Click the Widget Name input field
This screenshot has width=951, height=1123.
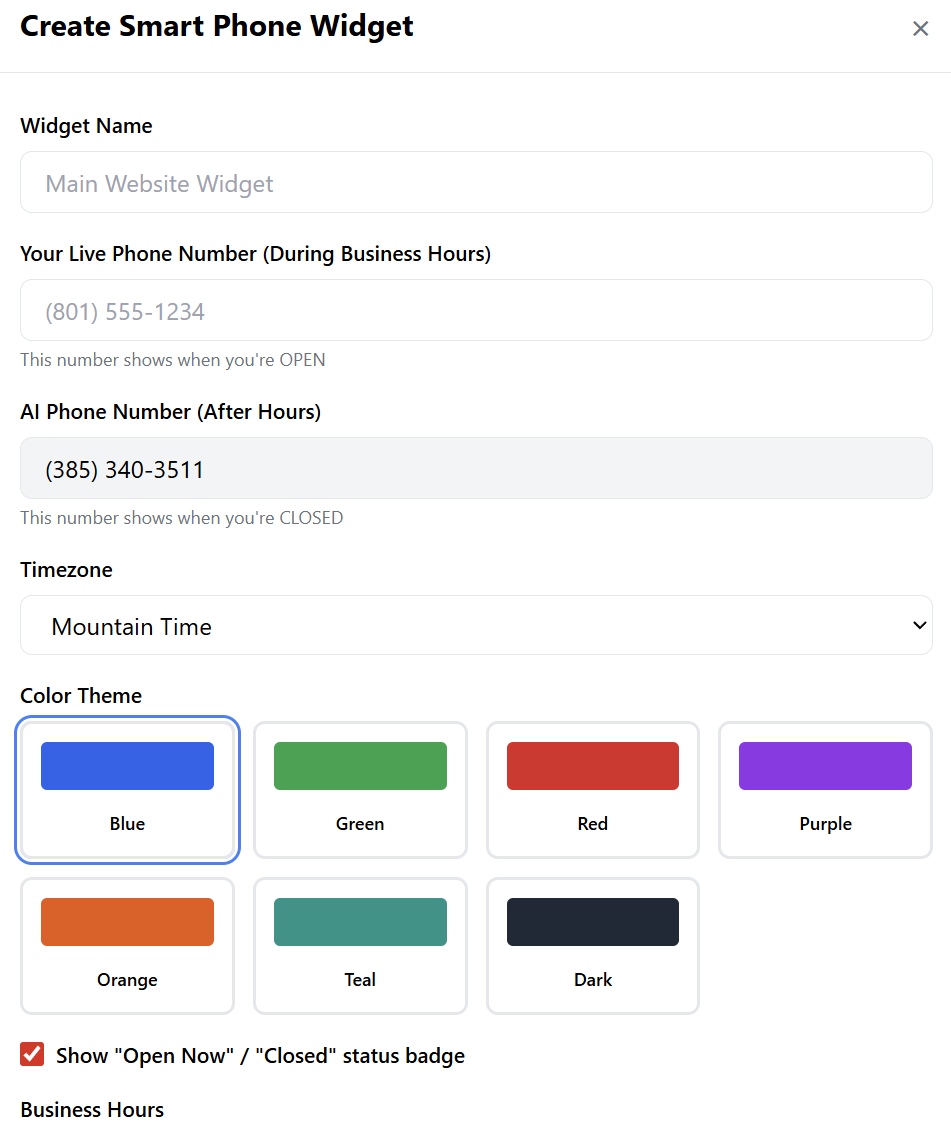476,183
